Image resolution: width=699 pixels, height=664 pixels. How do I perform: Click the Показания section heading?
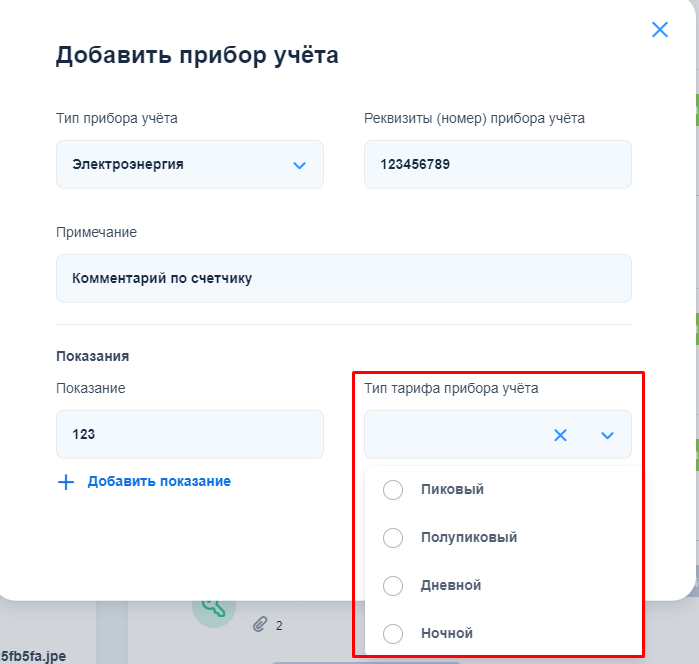click(93, 355)
